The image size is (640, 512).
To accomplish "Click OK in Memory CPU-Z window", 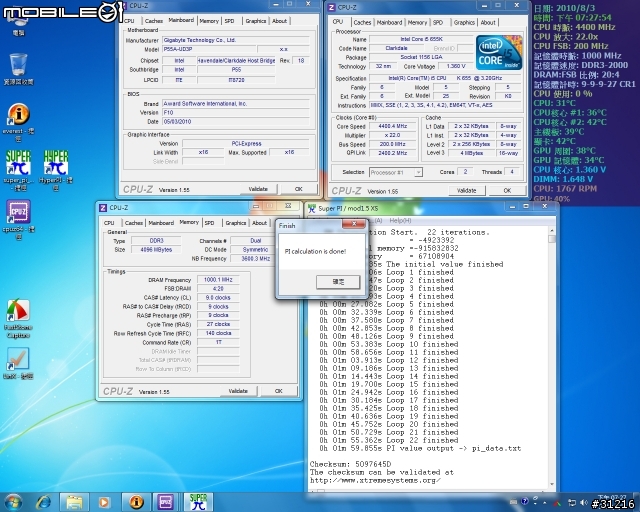I will click(278, 391).
